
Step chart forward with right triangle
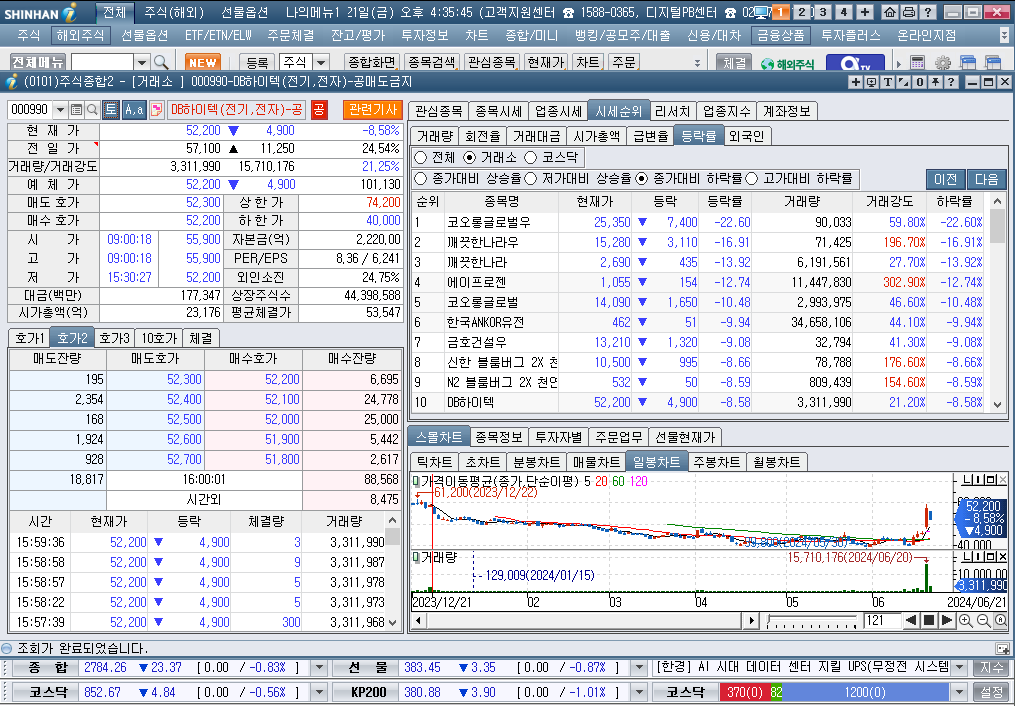tap(946, 621)
